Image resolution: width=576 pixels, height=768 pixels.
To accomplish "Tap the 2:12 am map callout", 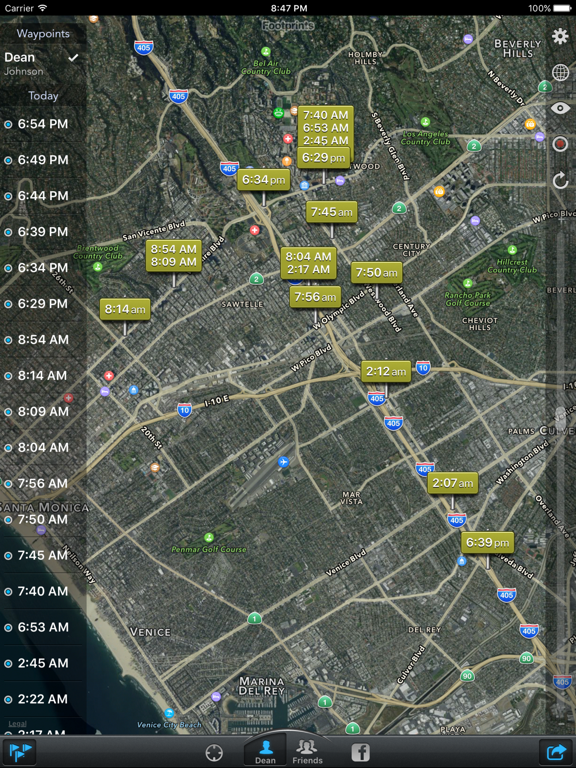I will point(386,372).
